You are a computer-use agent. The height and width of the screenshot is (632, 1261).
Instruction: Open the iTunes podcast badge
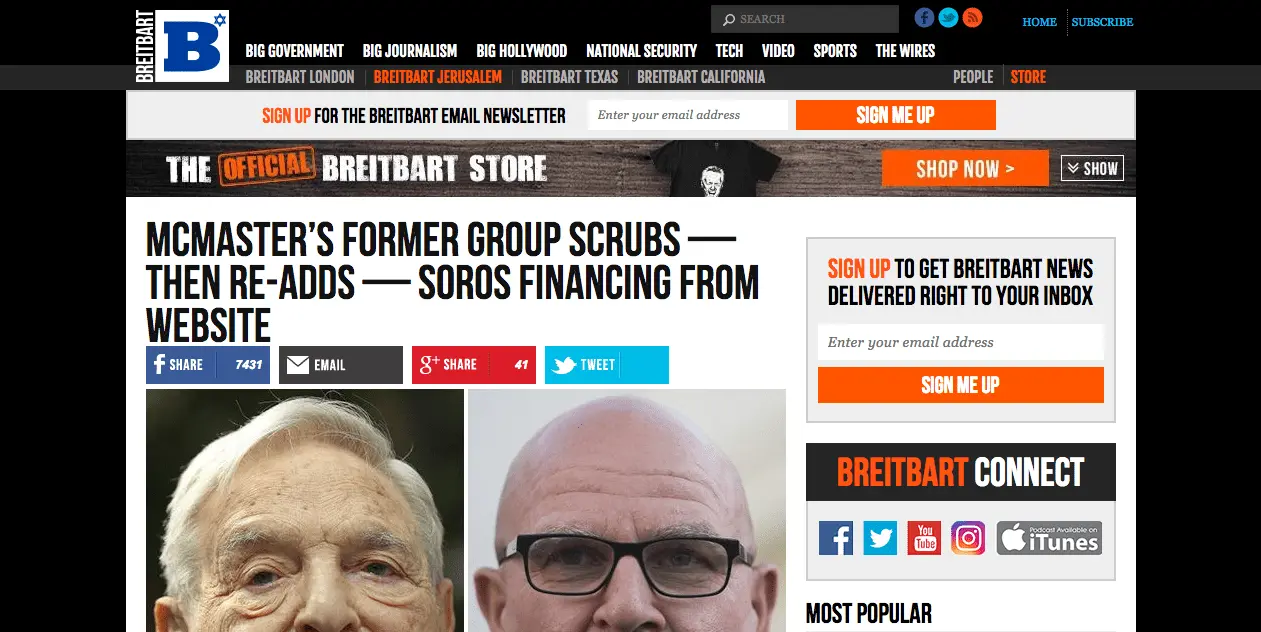coord(1049,538)
